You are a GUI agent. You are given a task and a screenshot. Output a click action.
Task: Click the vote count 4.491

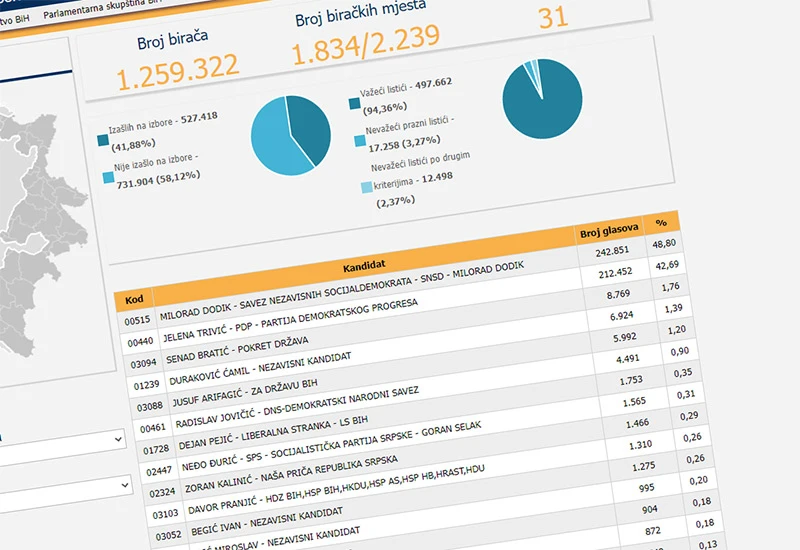[628, 359]
